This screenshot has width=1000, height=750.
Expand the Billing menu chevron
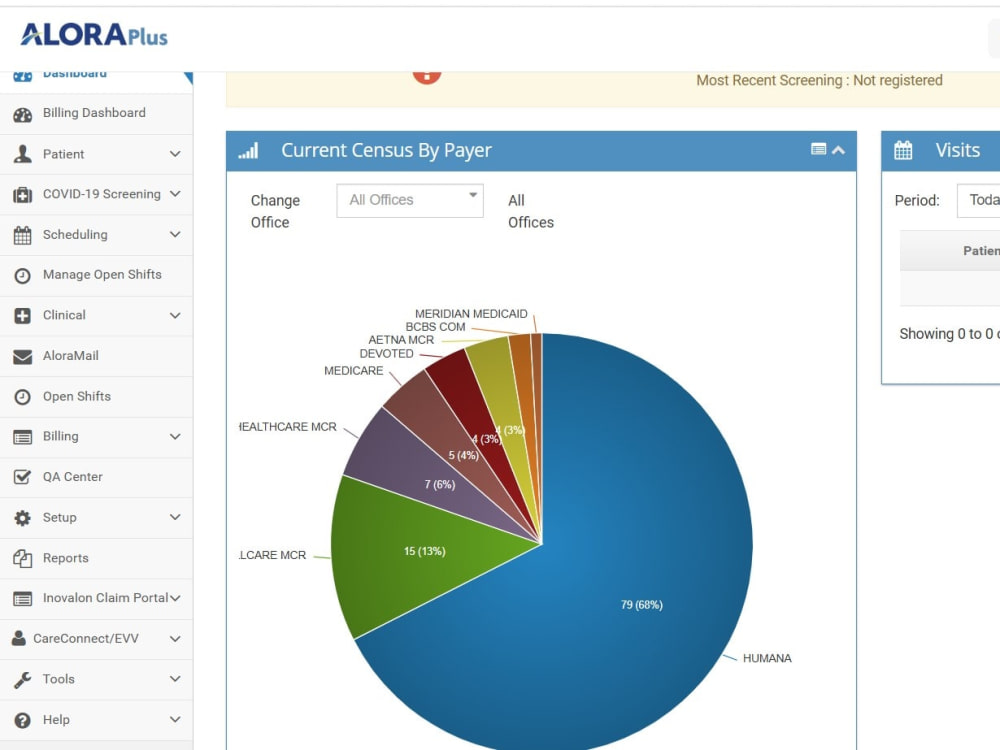point(175,436)
